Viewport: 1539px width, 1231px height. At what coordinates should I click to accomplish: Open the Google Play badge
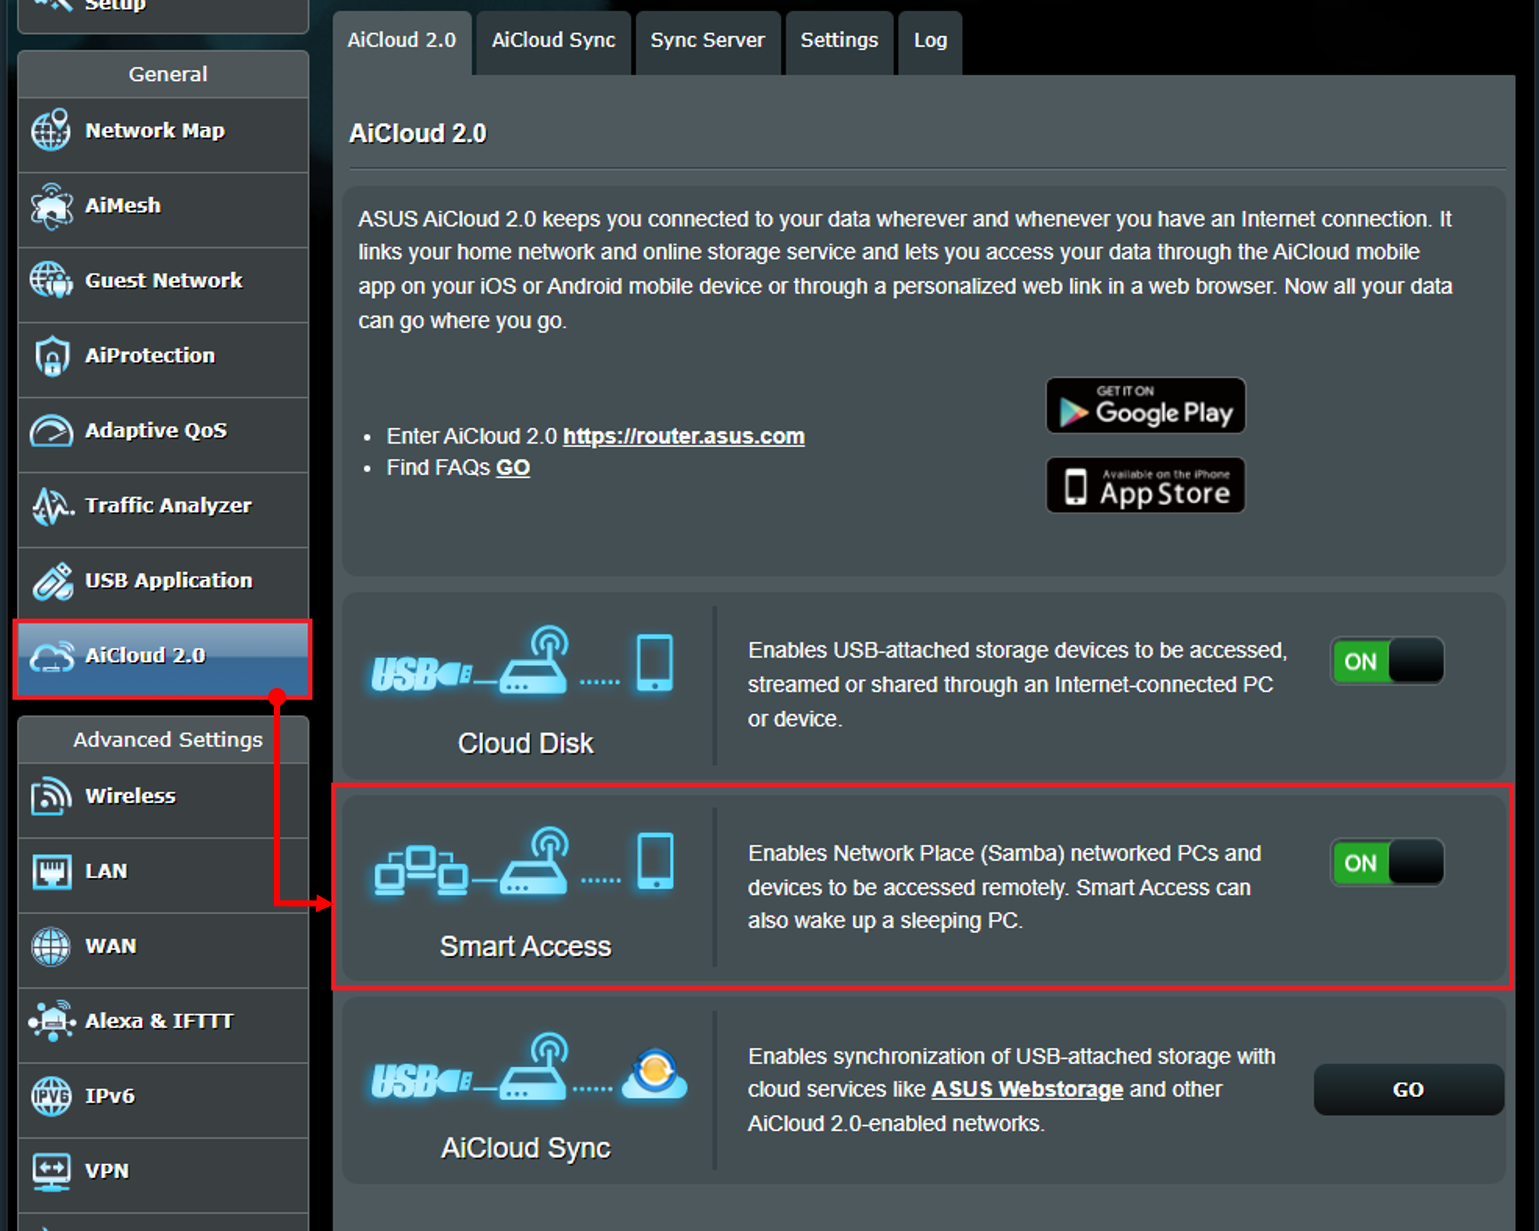[x=1146, y=405]
